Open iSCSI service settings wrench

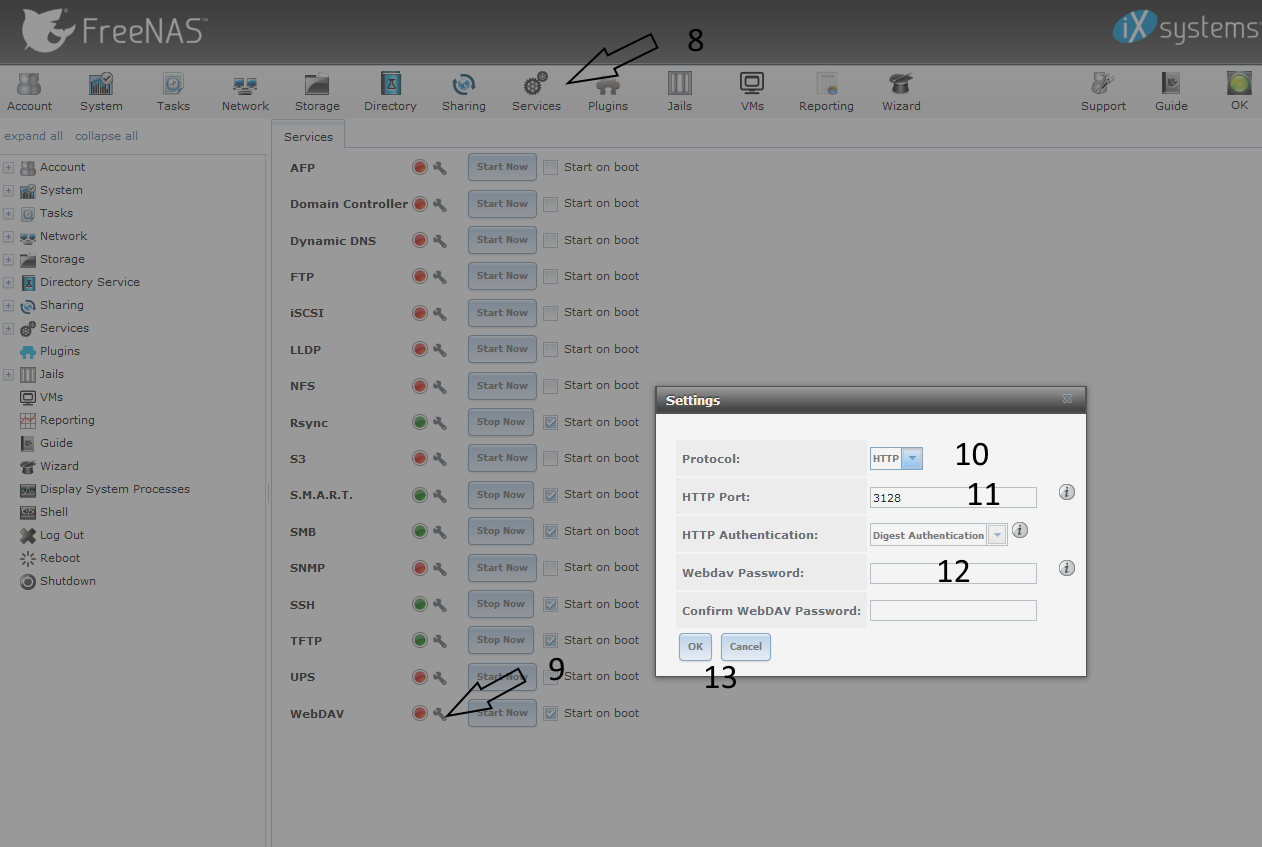tap(439, 314)
